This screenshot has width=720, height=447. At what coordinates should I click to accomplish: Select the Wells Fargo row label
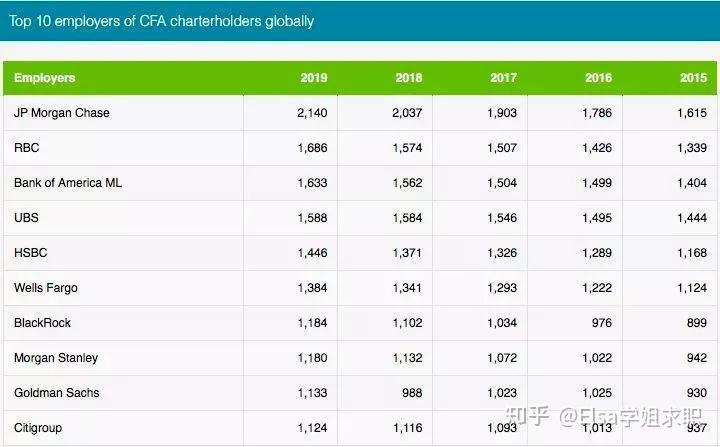click(46, 288)
